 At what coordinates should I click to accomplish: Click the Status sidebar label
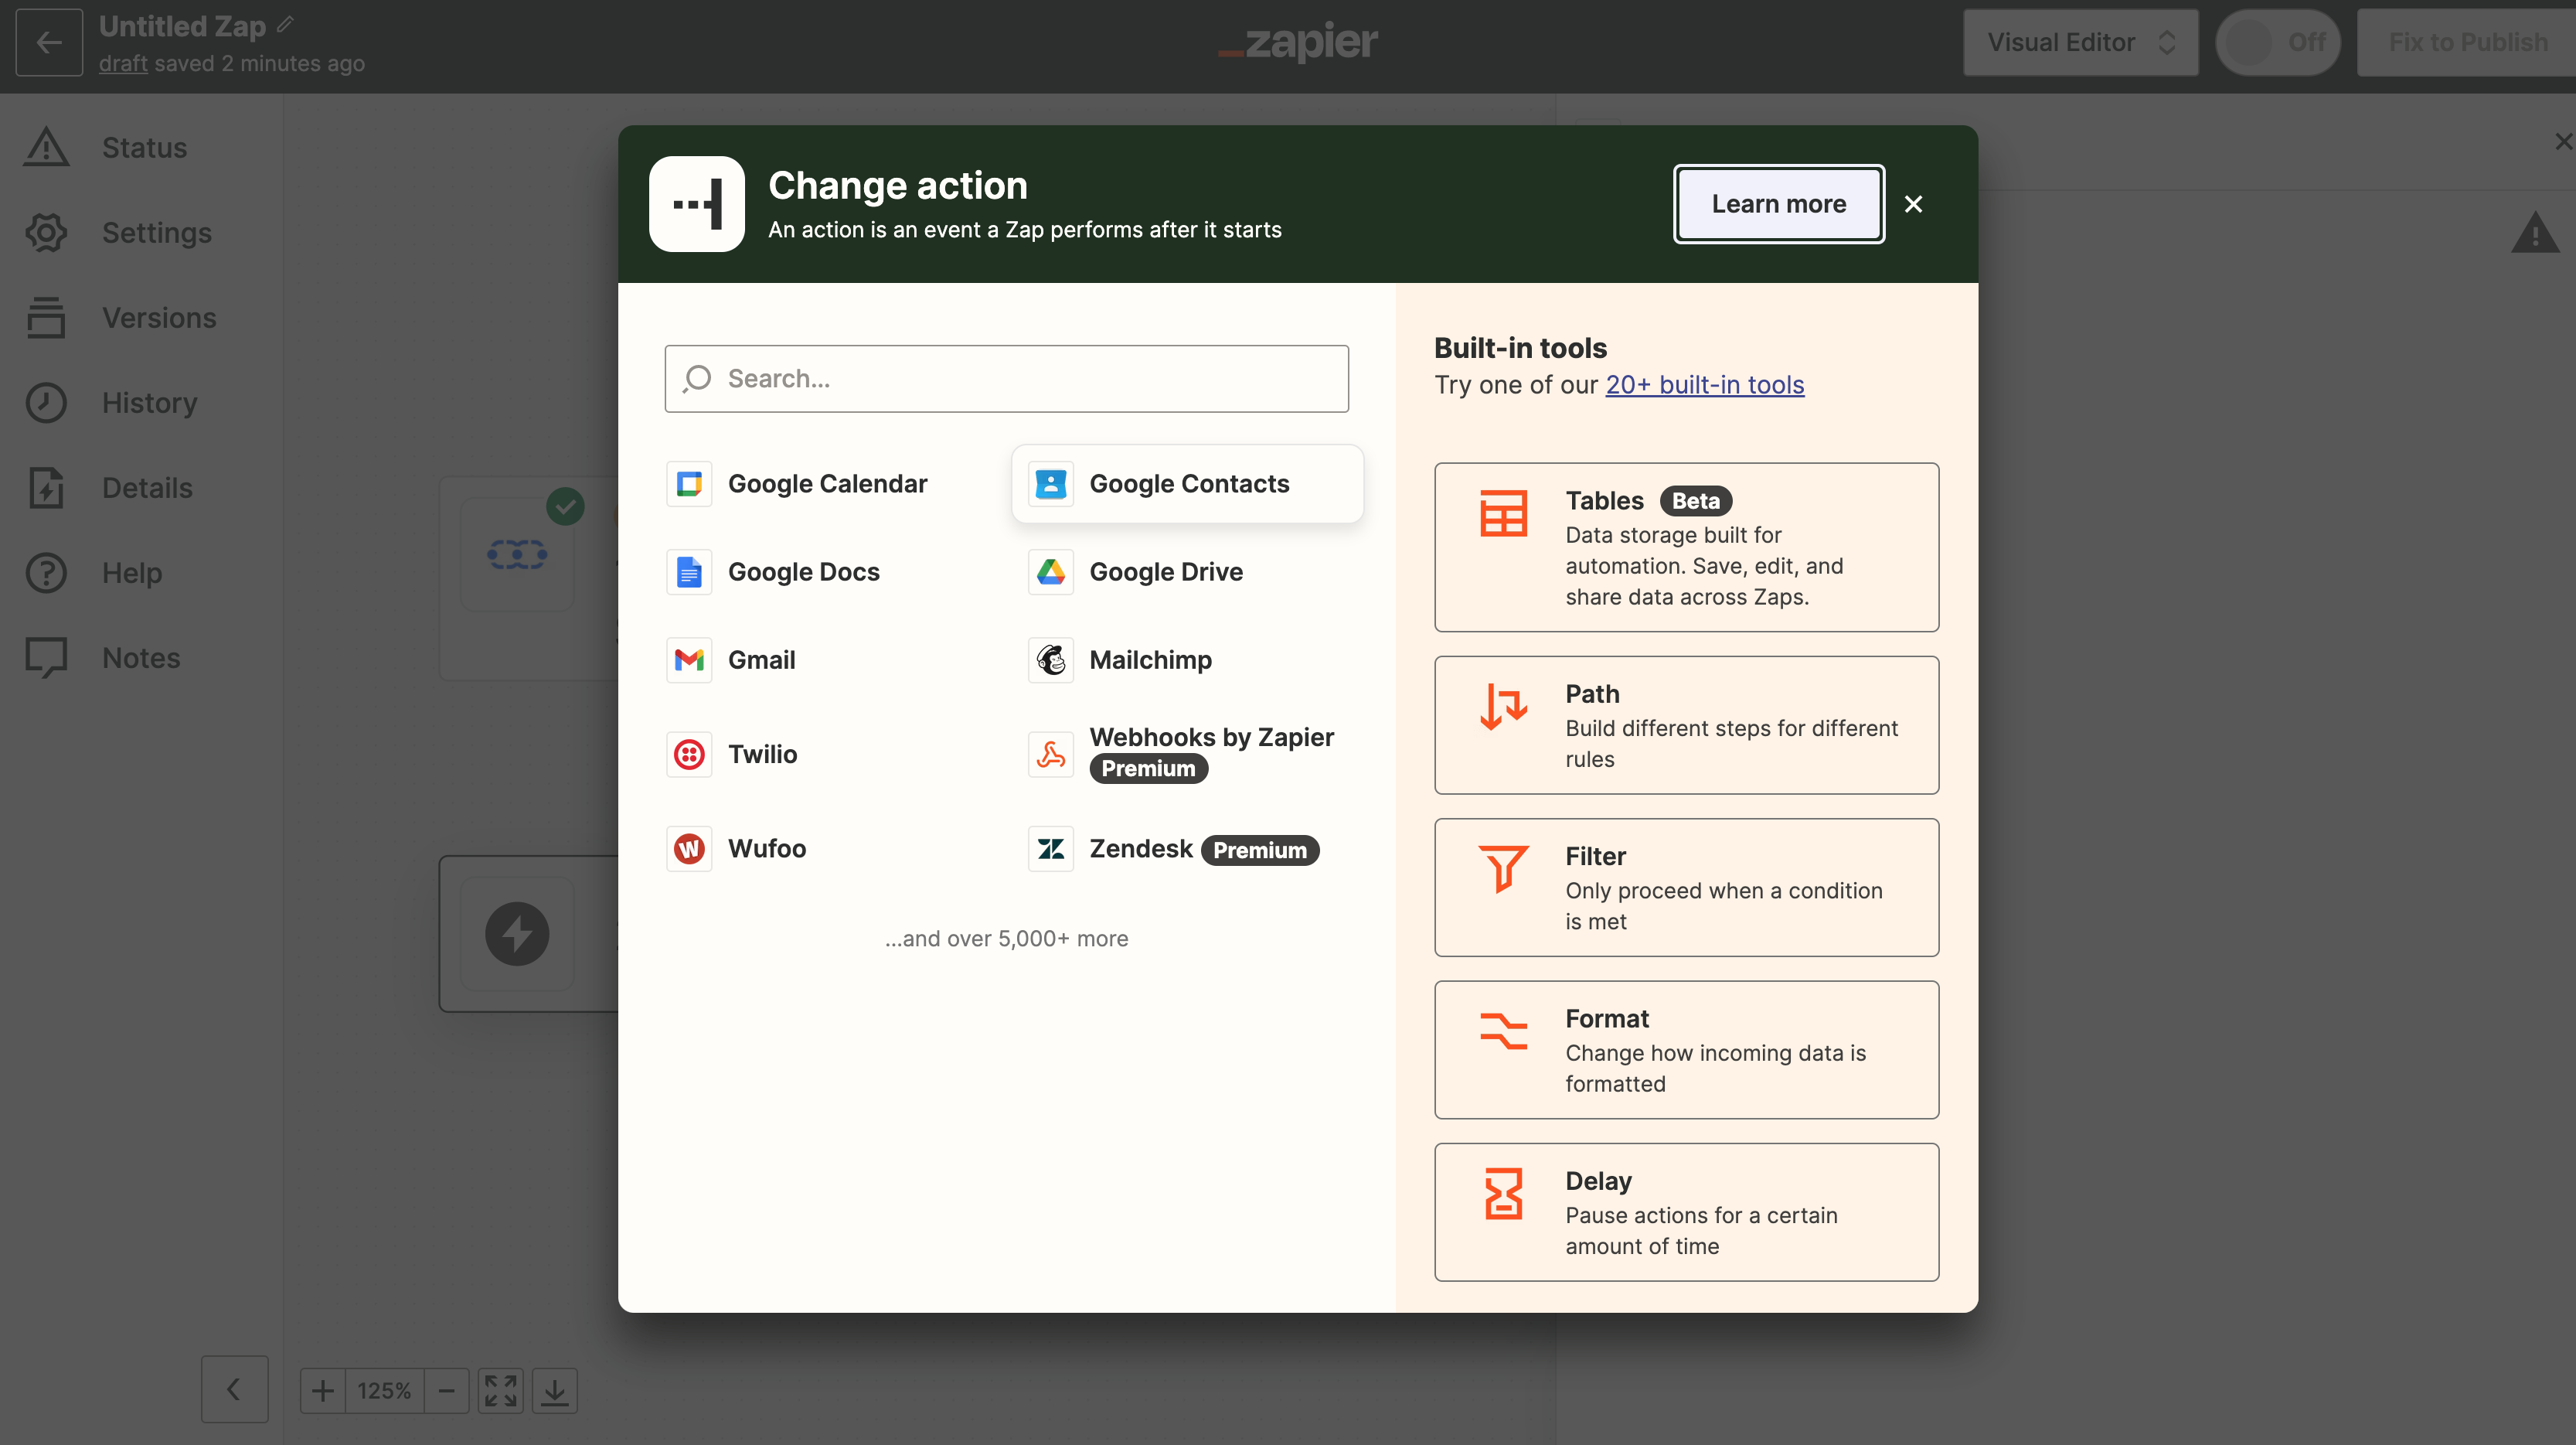(144, 147)
